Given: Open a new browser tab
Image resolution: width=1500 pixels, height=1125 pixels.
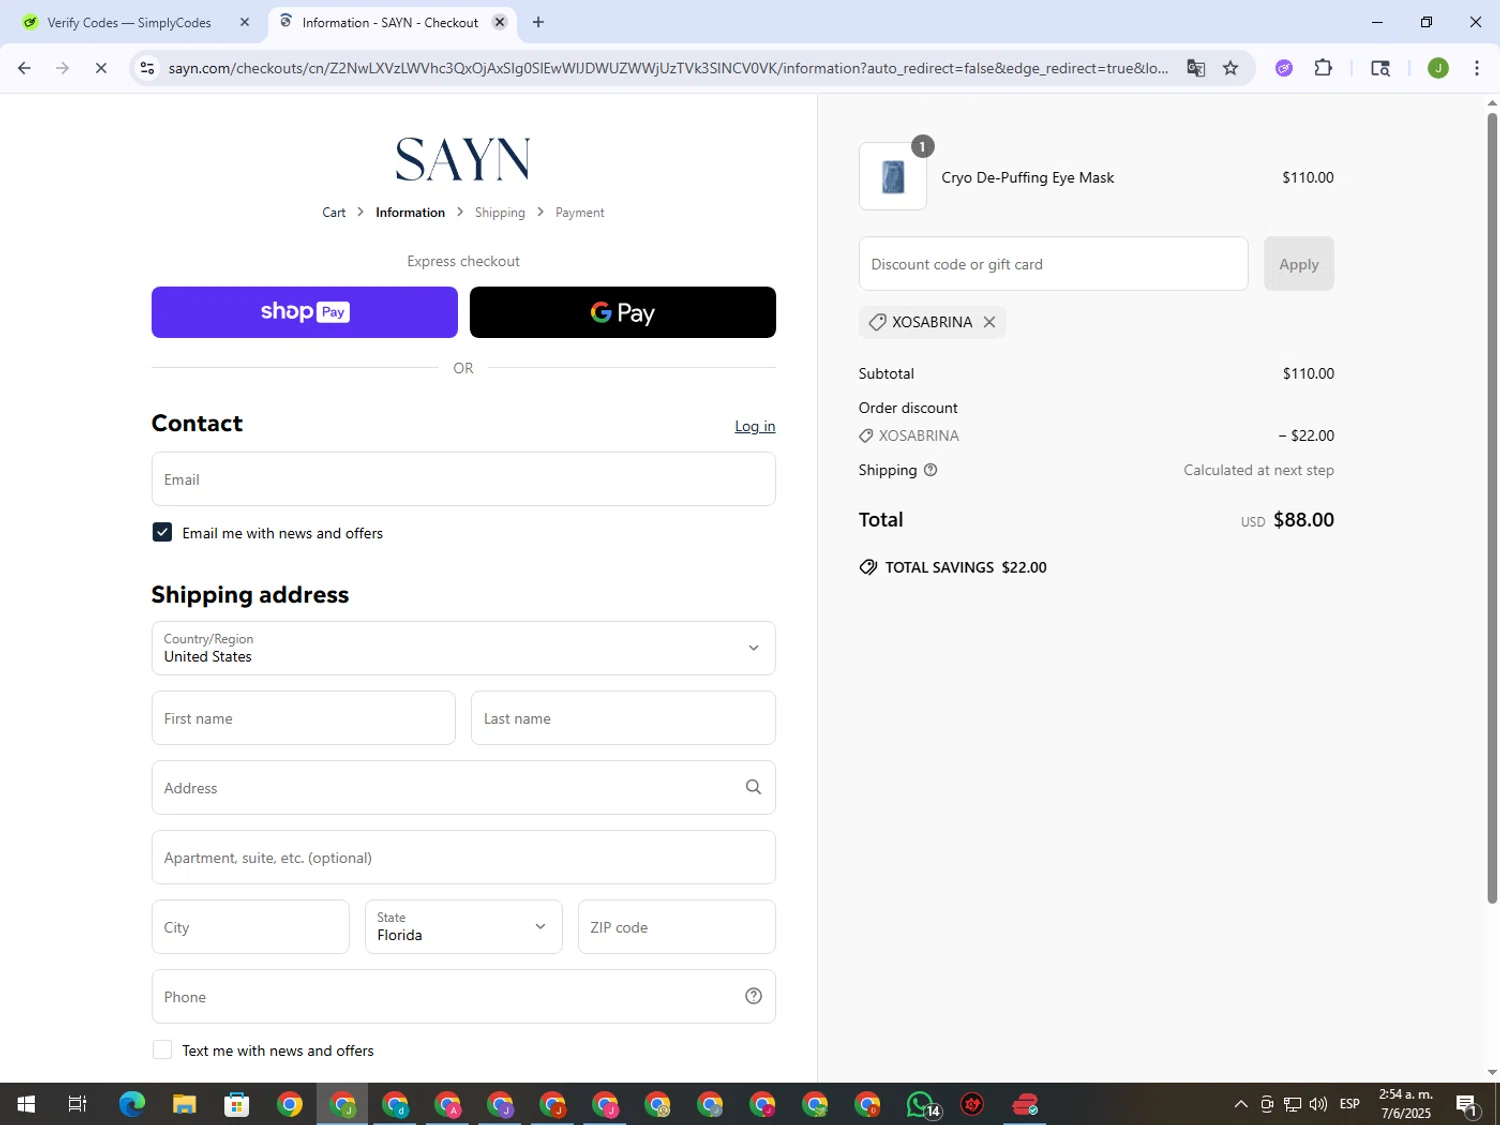Looking at the screenshot, I should point(538,22).
